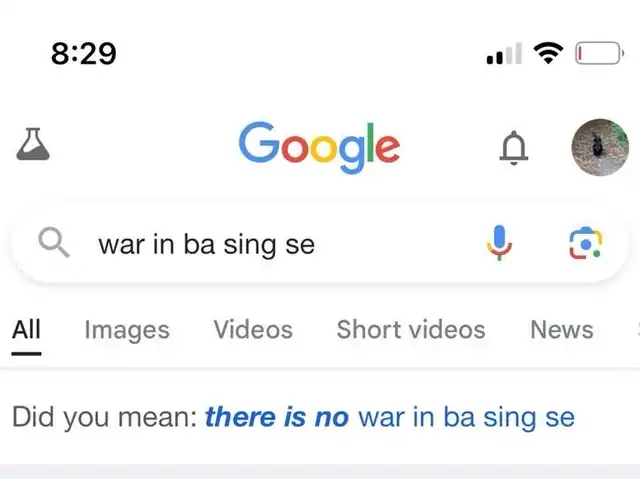Start voice search with microphone
Screen dimensions: 640x479
[x=499, y=243]
